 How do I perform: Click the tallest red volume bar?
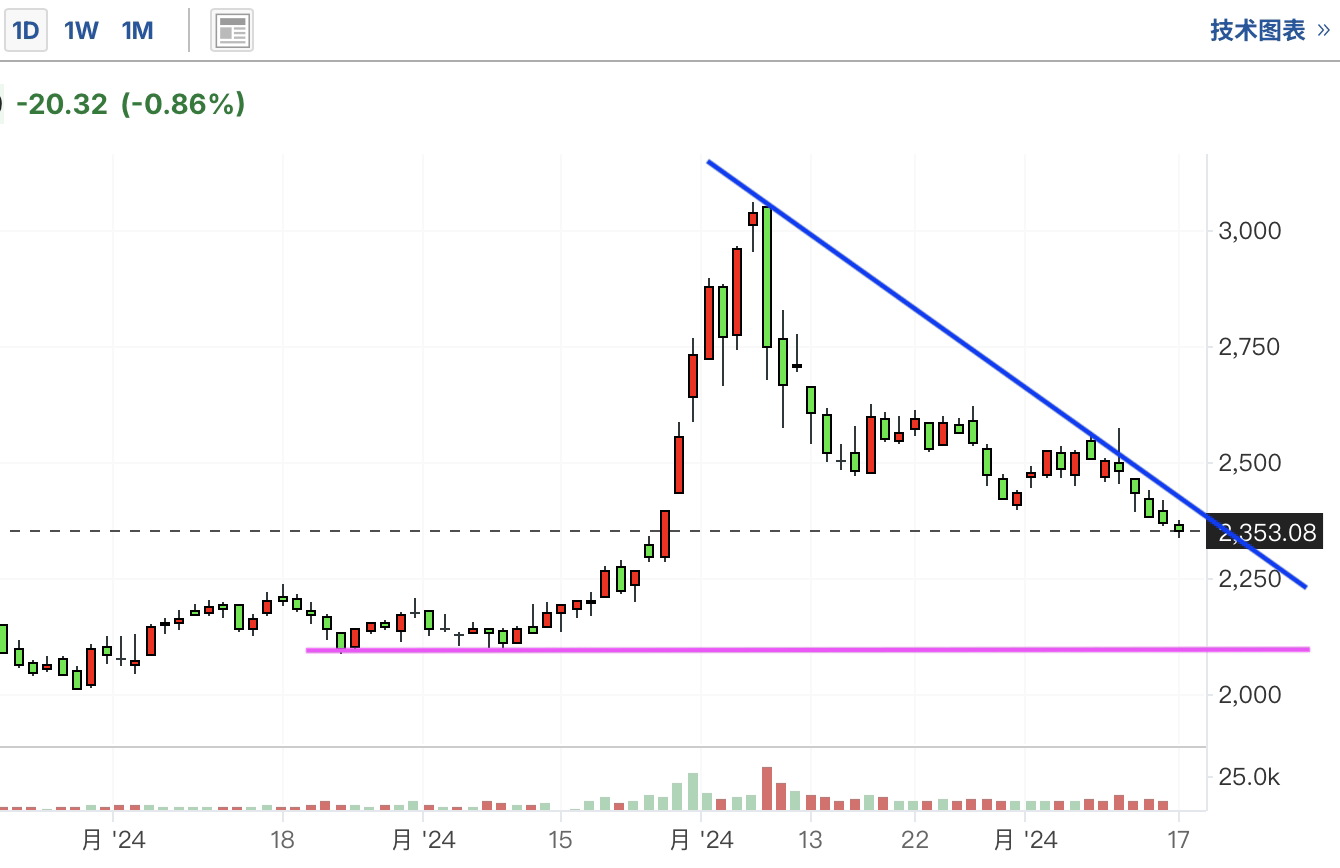click(x=767, y=788)
